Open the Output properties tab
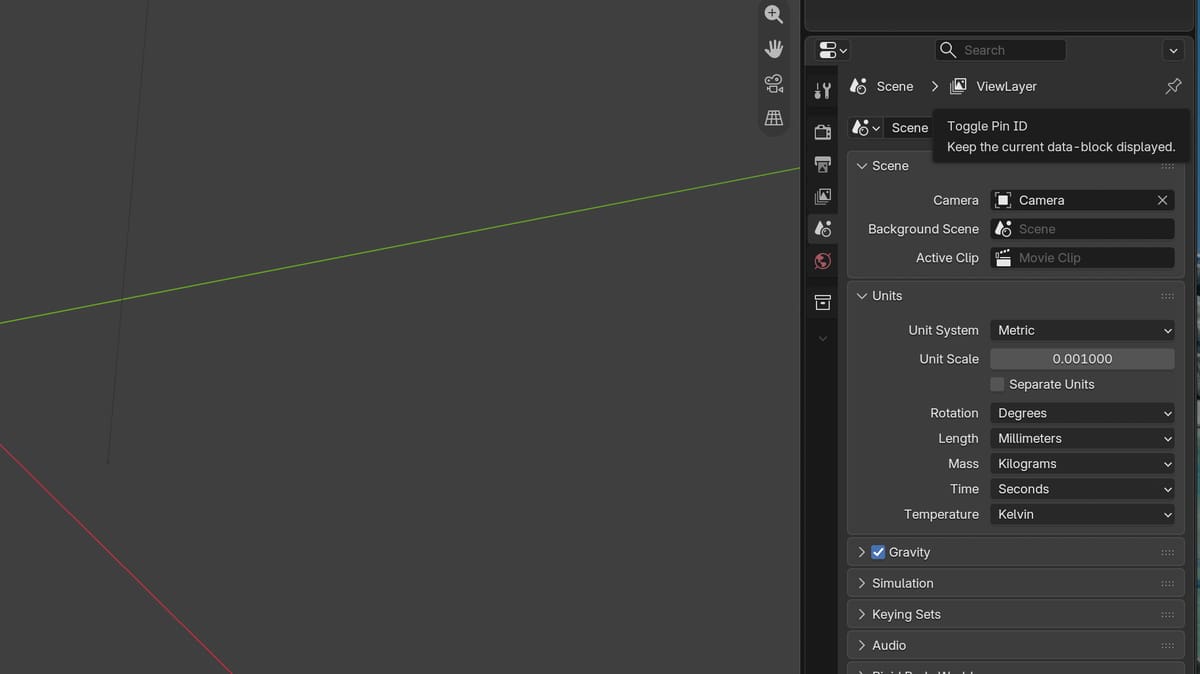 tap(822, 164)
